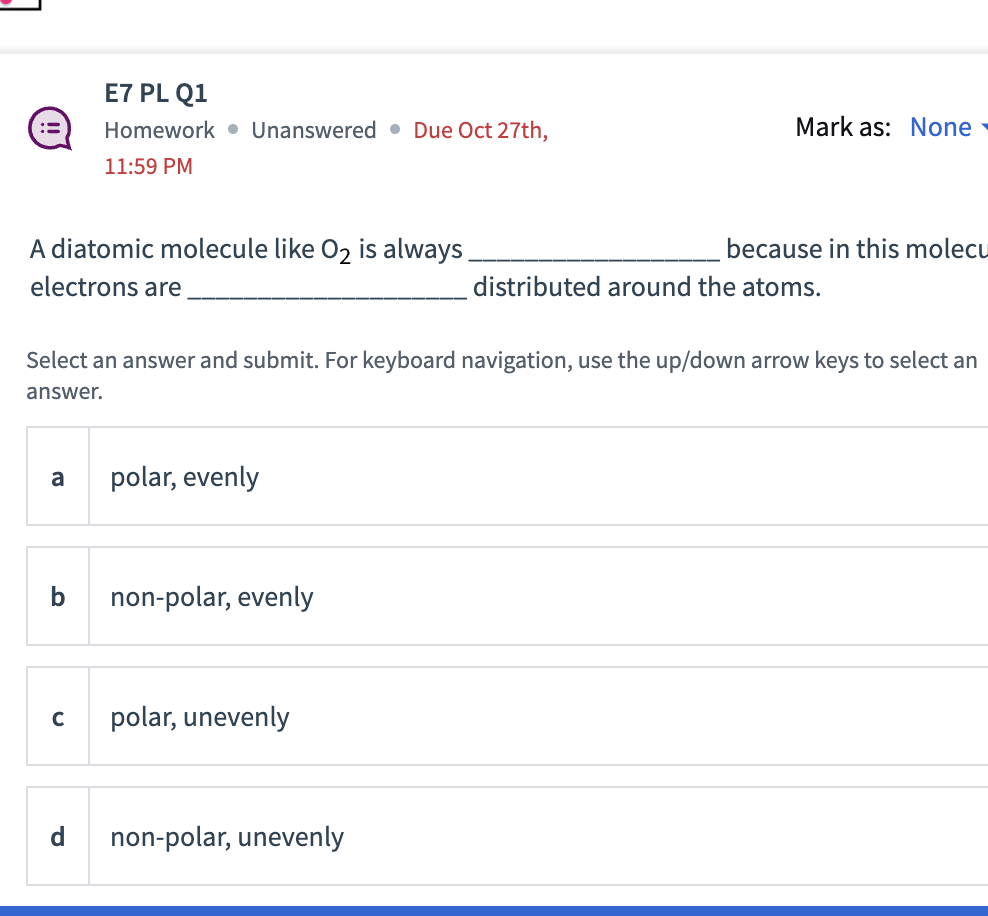Click the blue bar at the page bottom

tap(494, 911)
